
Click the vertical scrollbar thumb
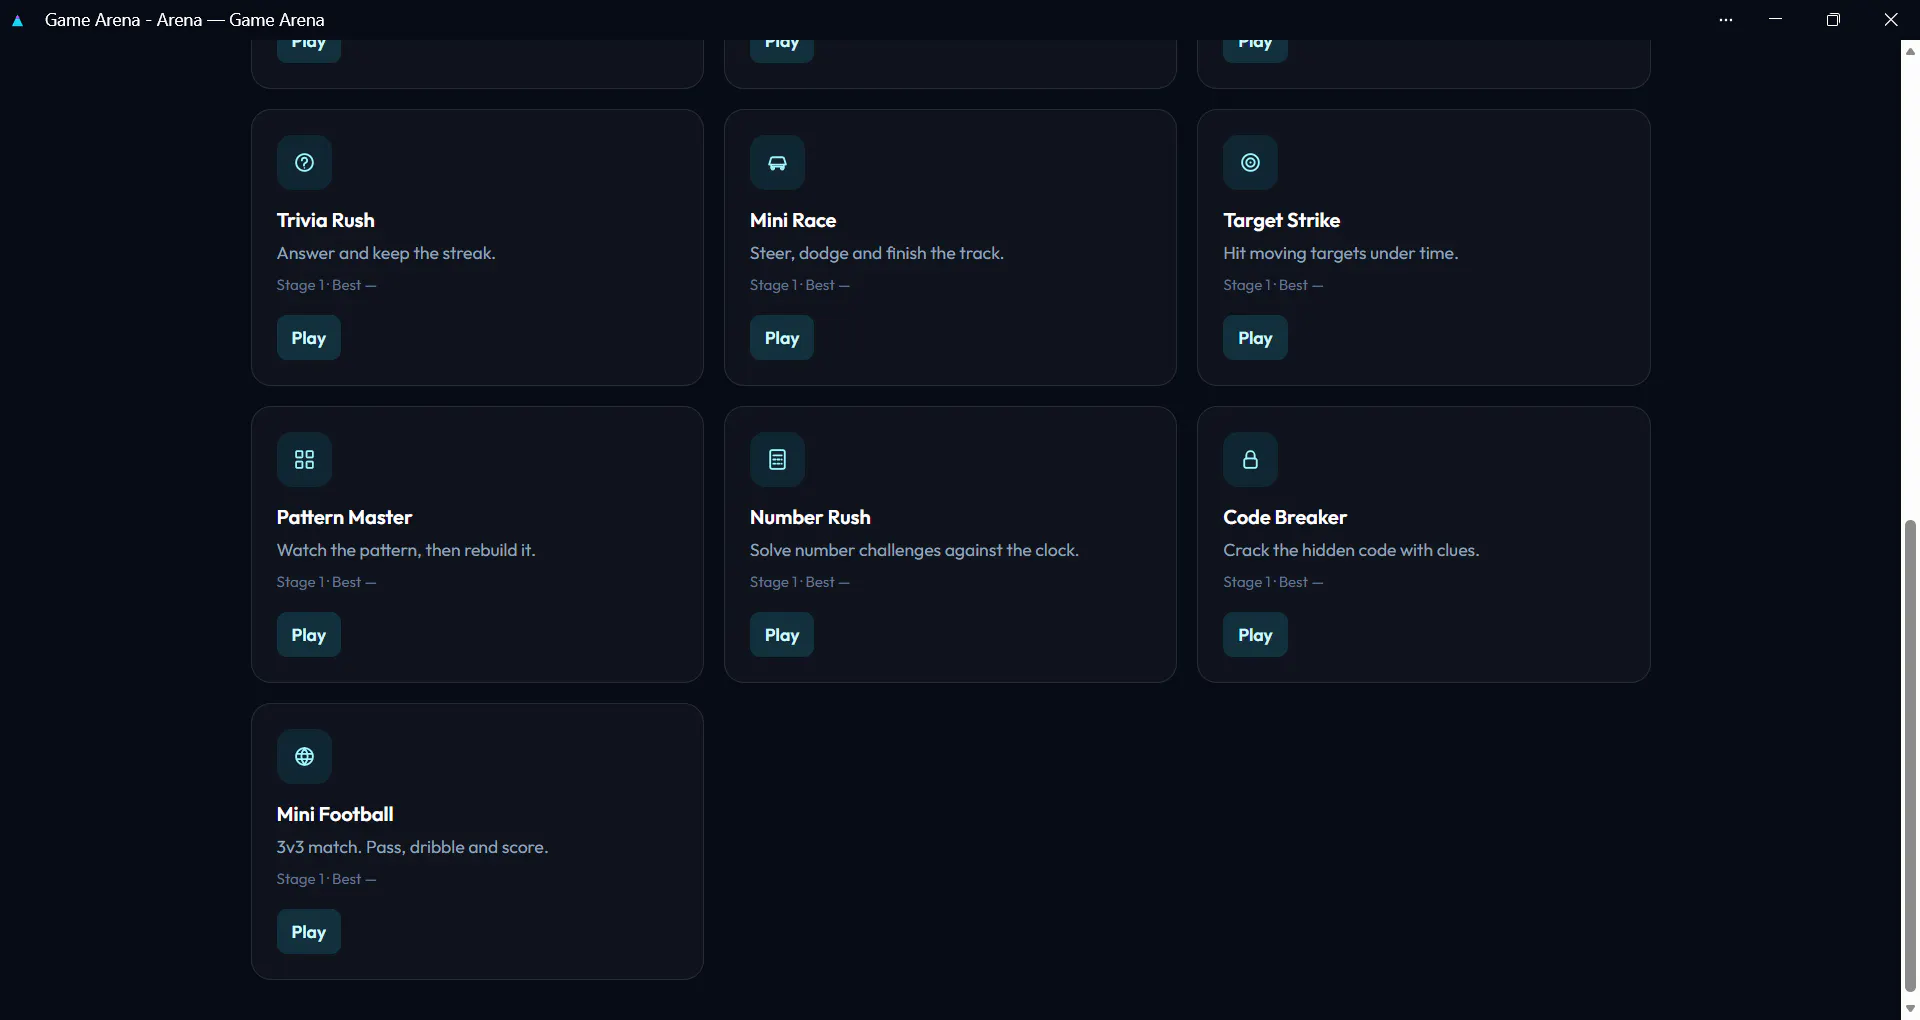click(x=1910, y=755)
